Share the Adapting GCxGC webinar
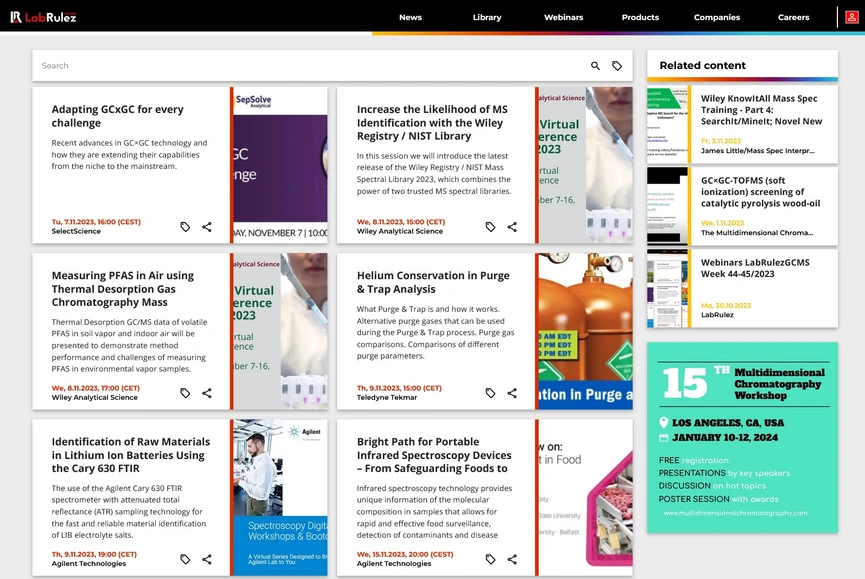Viewport: 865px width, 579px height. pos(207,227)
